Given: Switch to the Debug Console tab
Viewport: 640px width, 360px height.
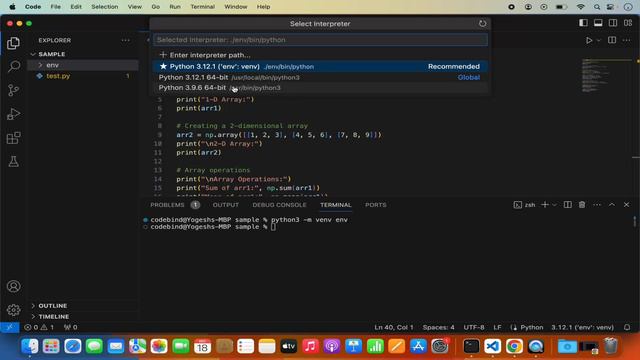Looking at the screenshot, I should [x=279, y=205].
